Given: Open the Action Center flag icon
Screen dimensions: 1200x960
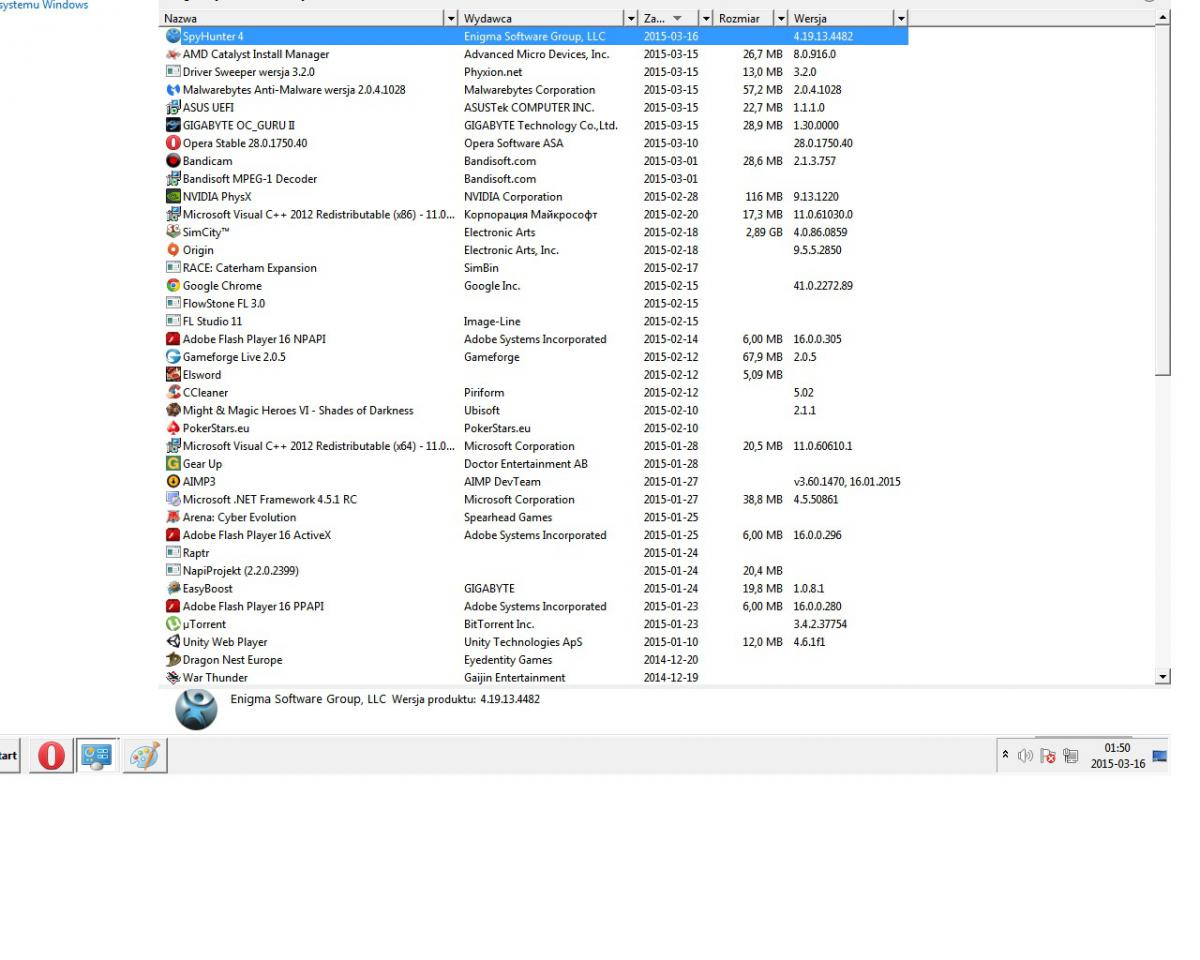Looking at the screenshot, I should coord(1046,756).
